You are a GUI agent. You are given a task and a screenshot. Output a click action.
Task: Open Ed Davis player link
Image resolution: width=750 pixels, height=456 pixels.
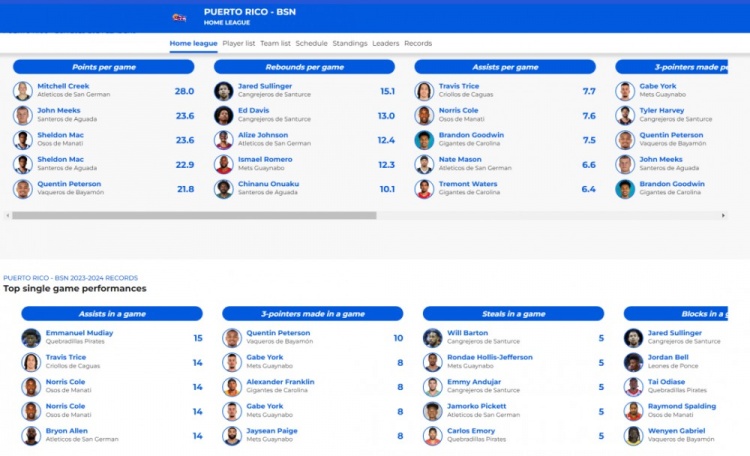253,111
